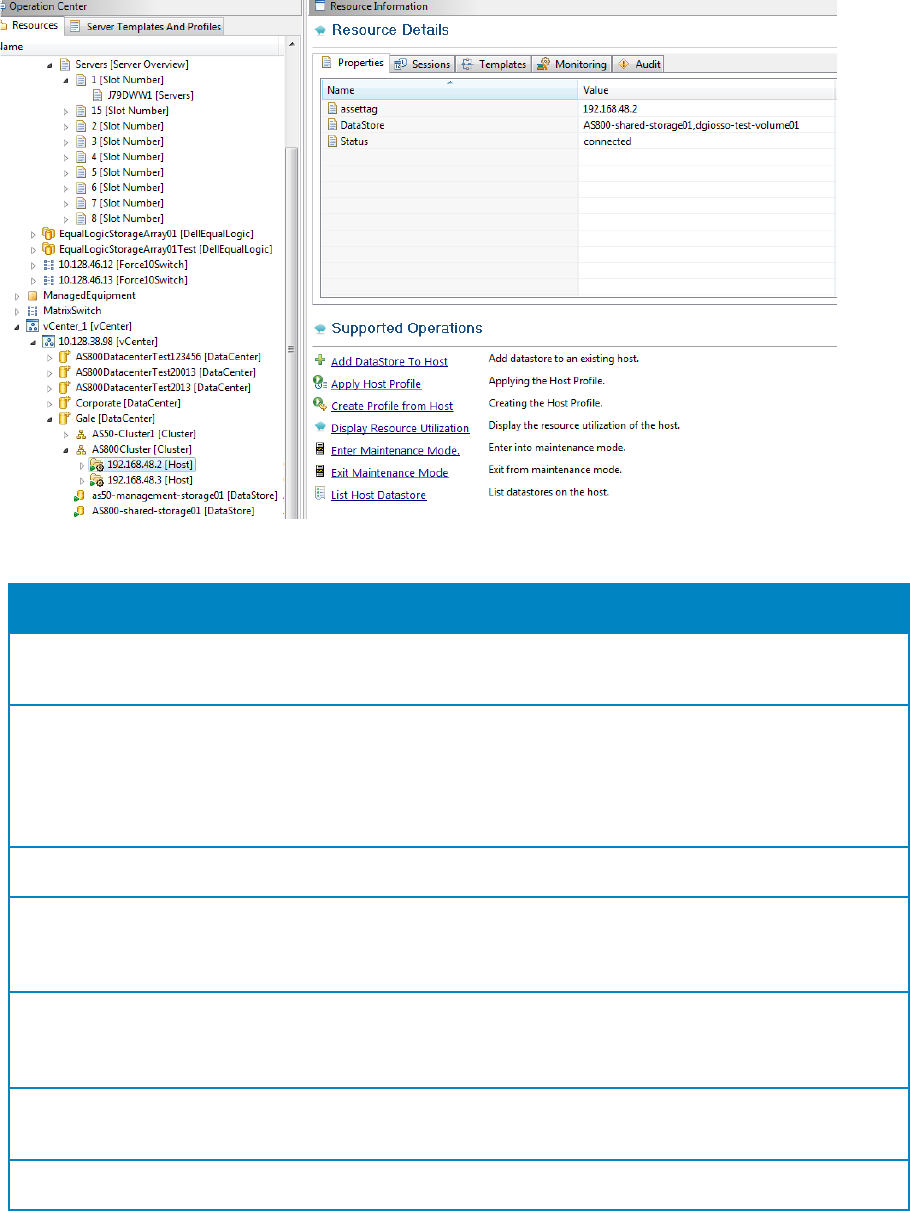Switch to the Sessions tab
This screenshot has height=1211, width=910.
click(422, 64)
